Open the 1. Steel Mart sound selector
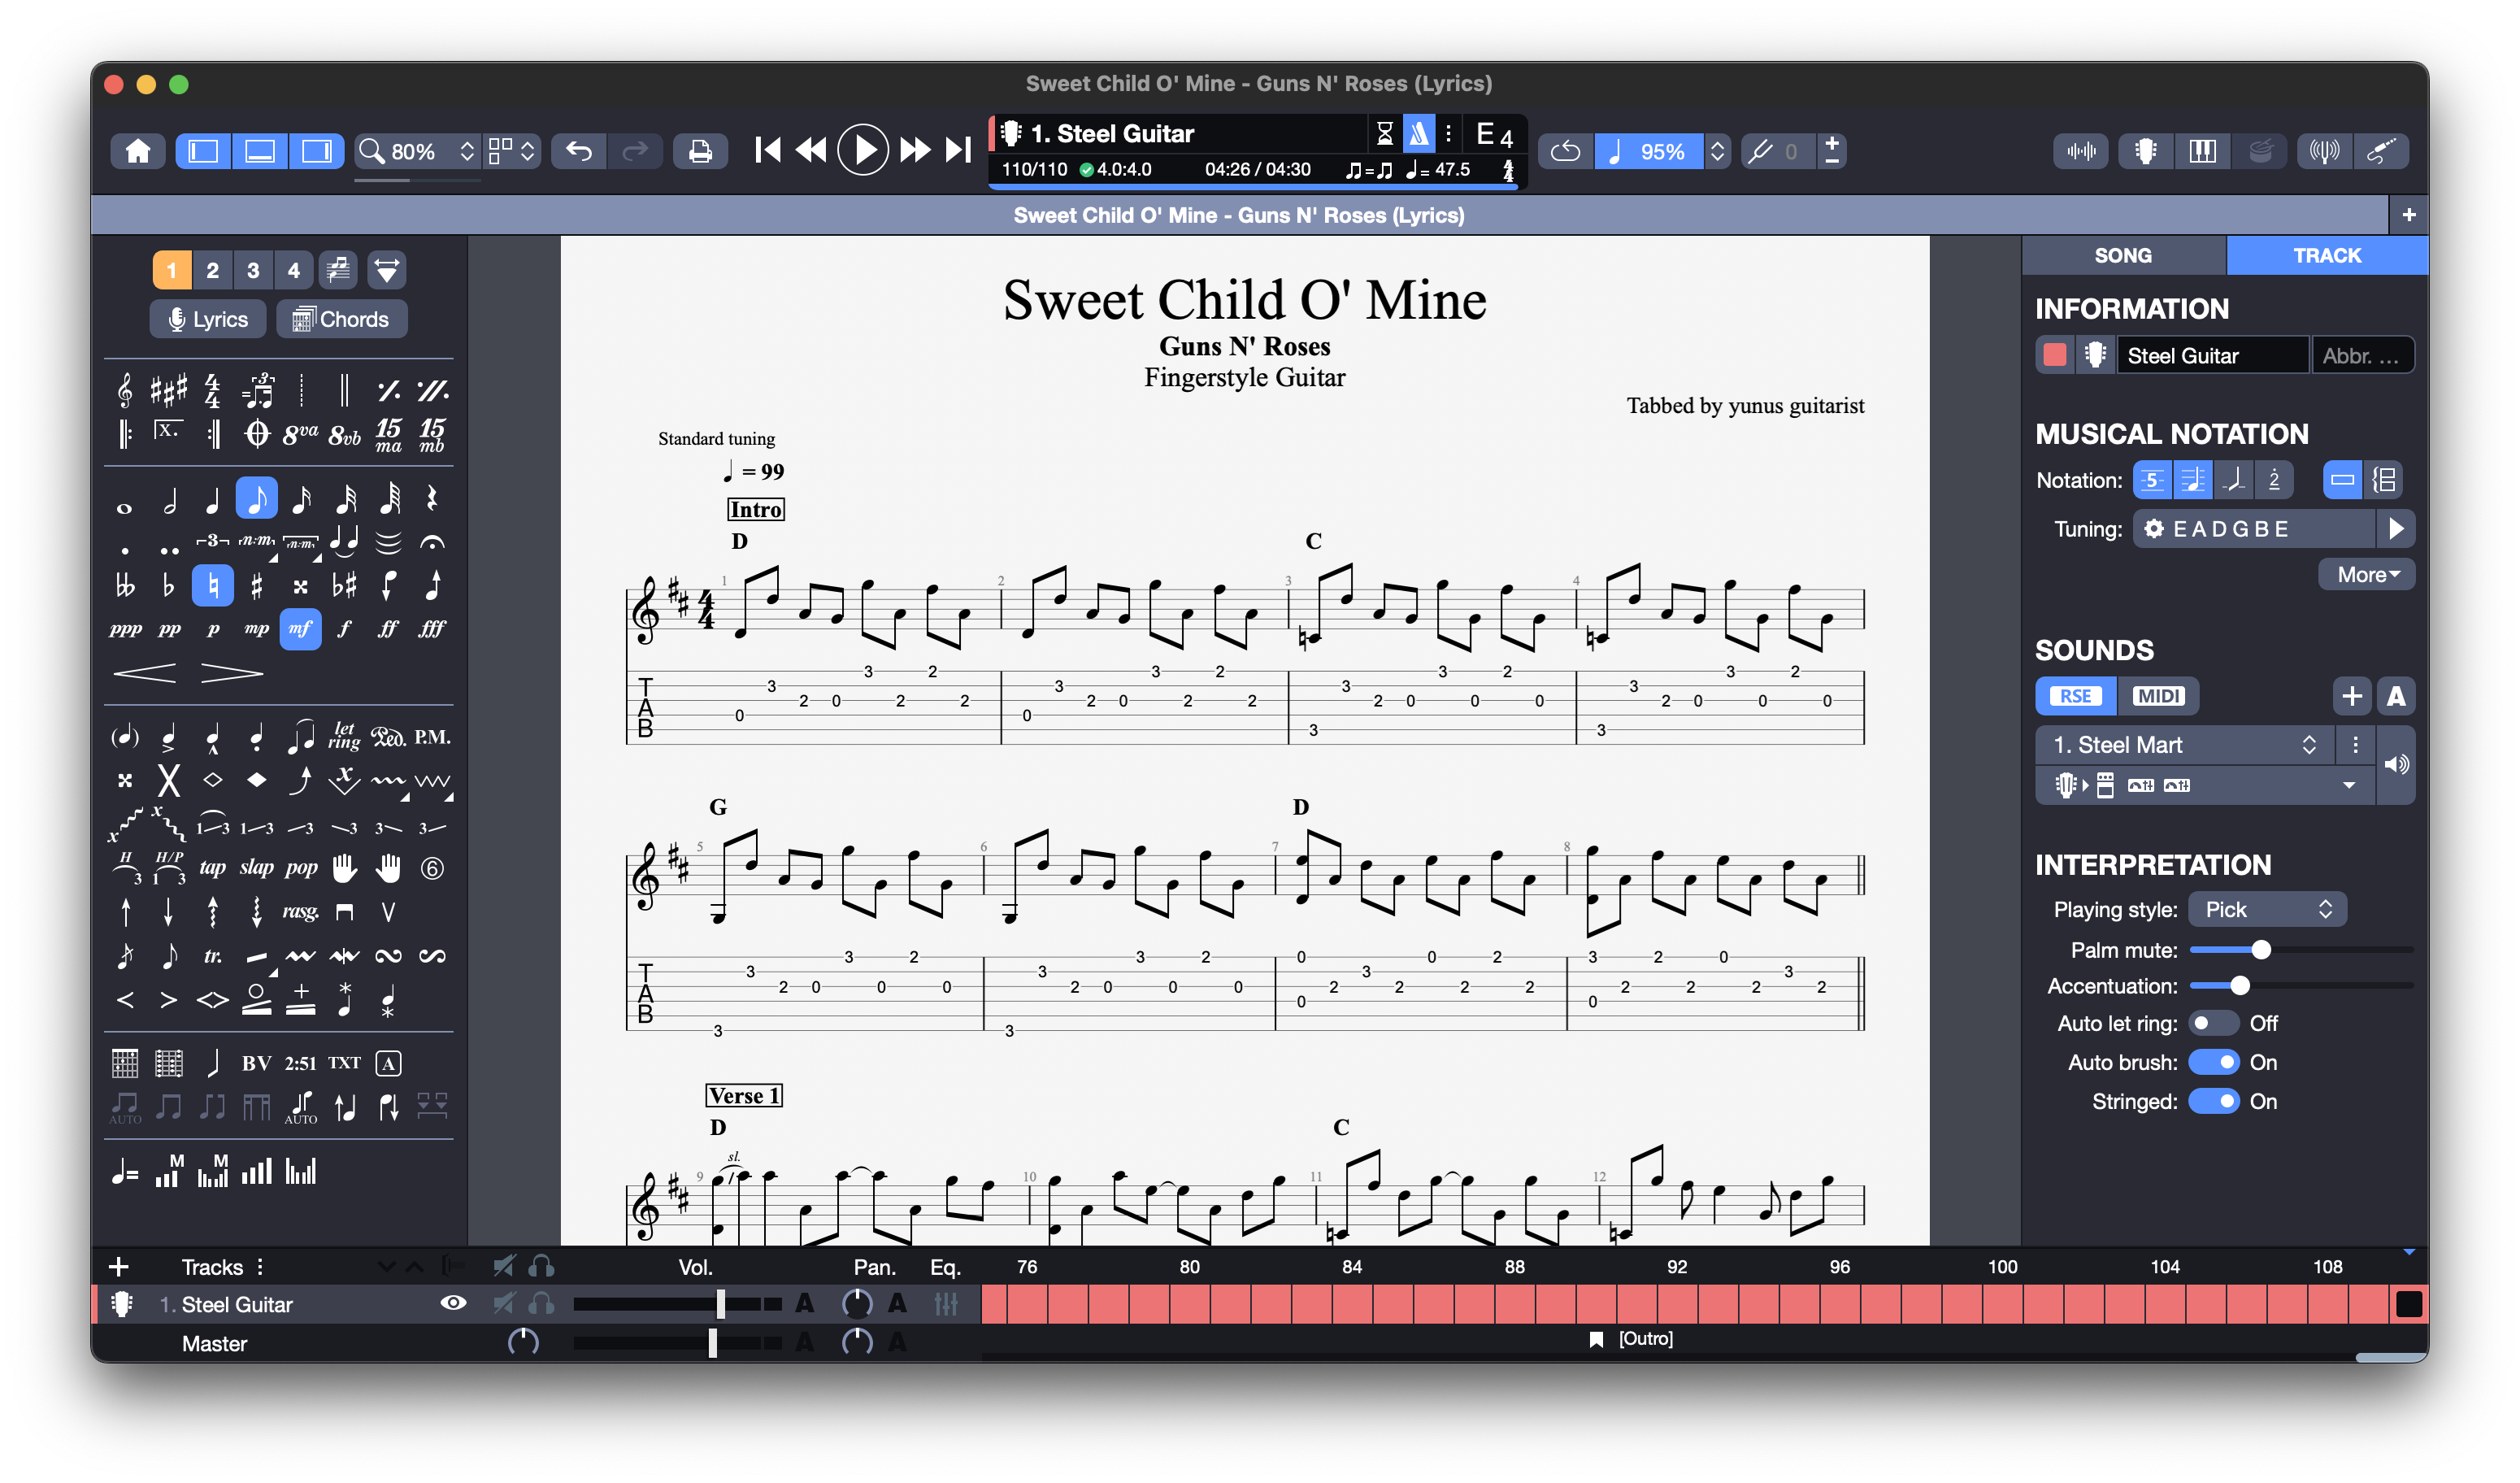Viewport: 2520px width, 1483px height. (2184, 745)
